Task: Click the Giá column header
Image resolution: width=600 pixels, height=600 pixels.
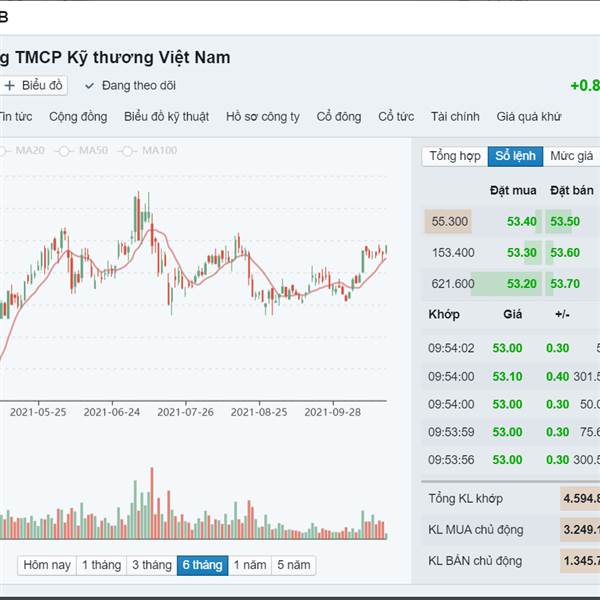Action: [x=512, y=314]
